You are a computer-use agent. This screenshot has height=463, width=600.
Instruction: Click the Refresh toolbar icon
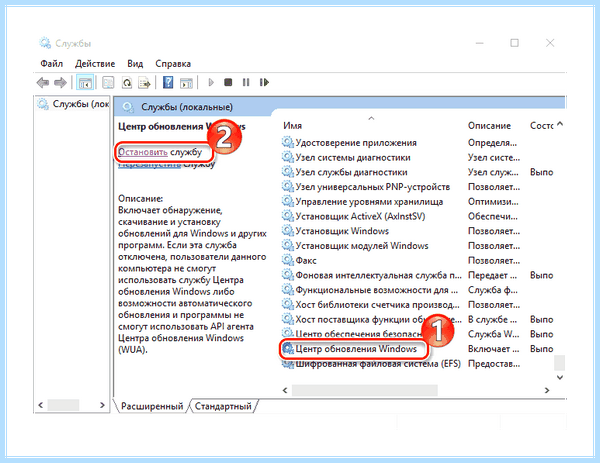tap(127, 82)
